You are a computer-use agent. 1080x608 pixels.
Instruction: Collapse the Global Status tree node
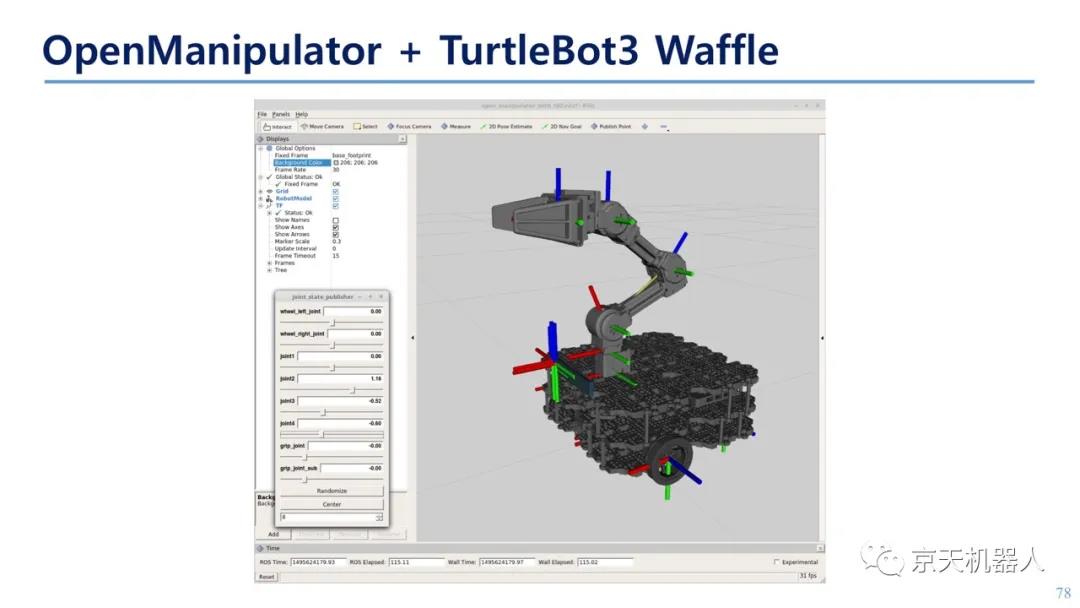260,177
